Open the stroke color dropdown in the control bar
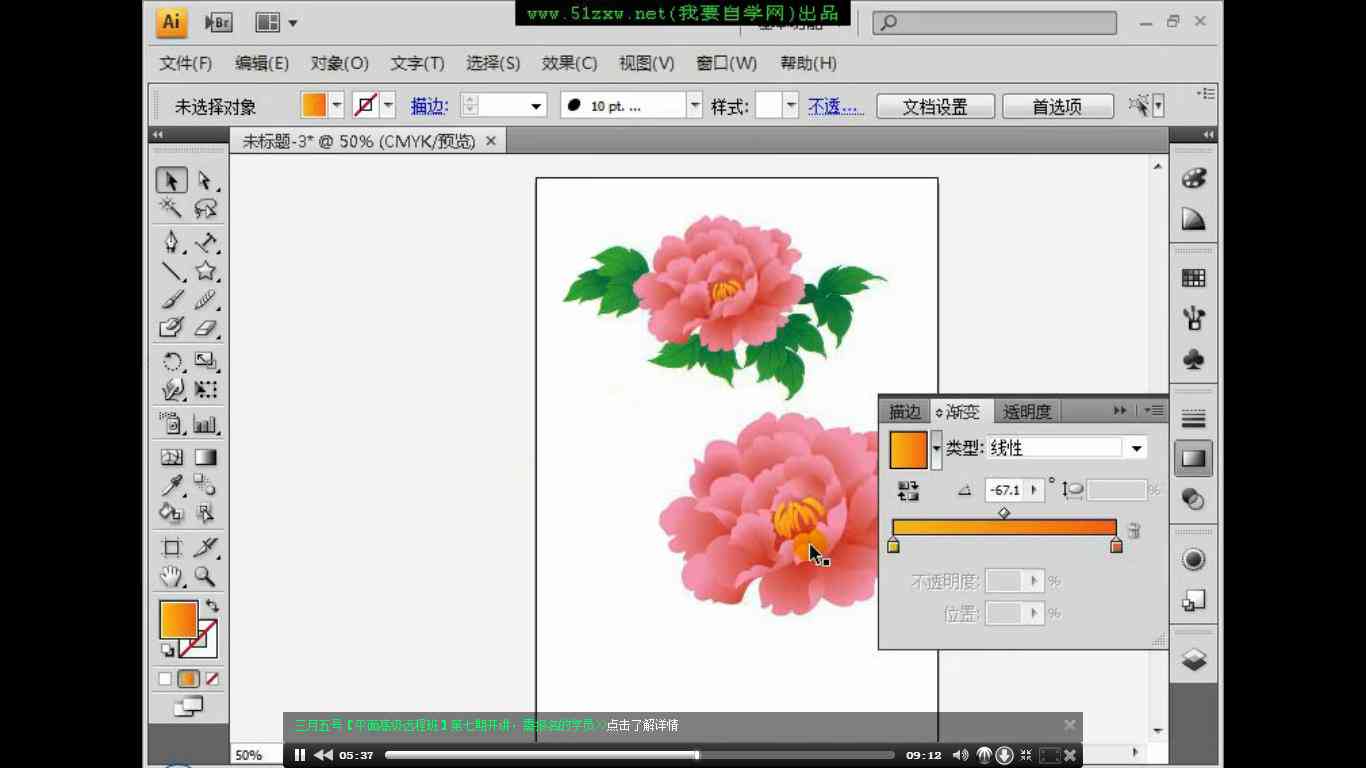1366x768 pixels. [388, 105]
